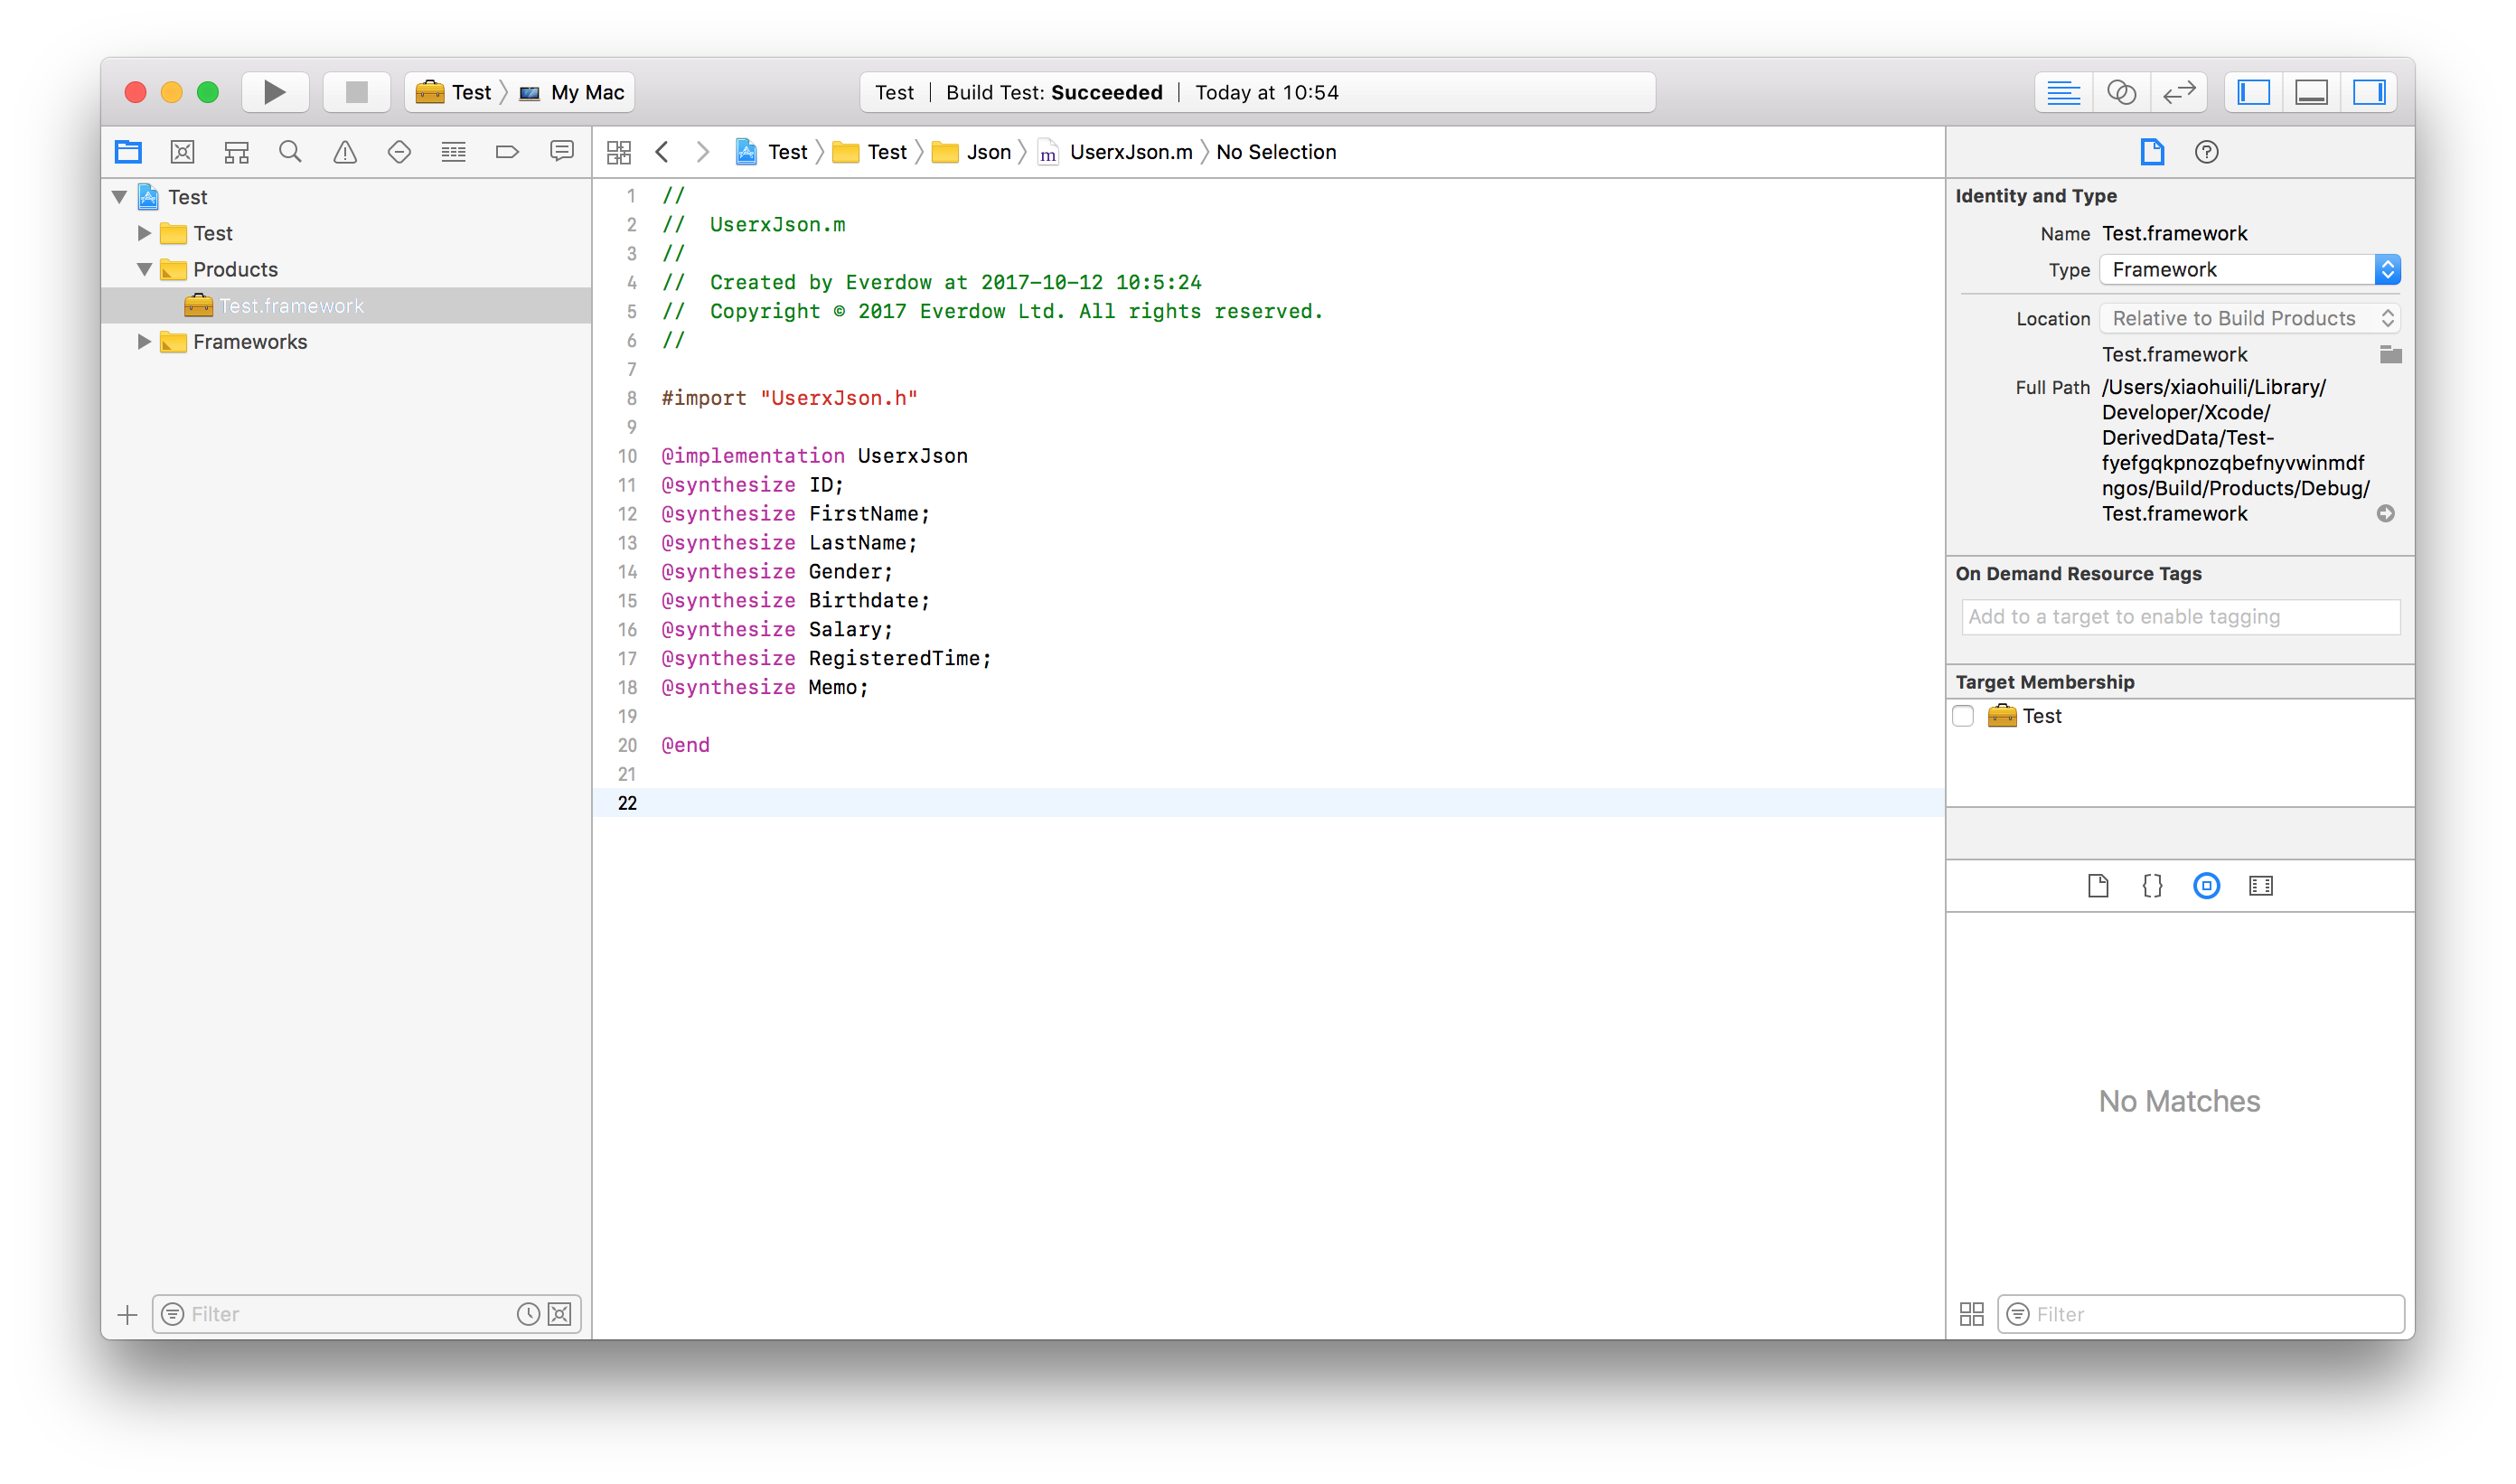The height and width of the screenshot is (1484, 2516).
Task: Open the Breakpoint navigator
Action: click(508, 152)
